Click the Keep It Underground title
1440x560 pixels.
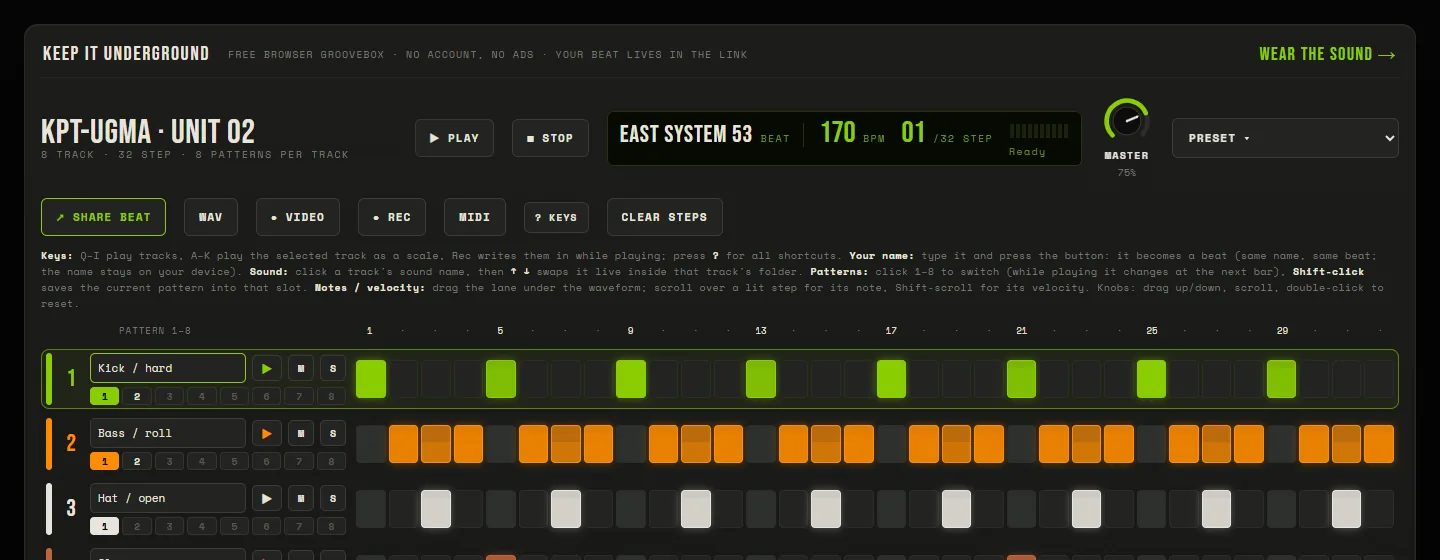pyautogui.click(x=126, y=54)
